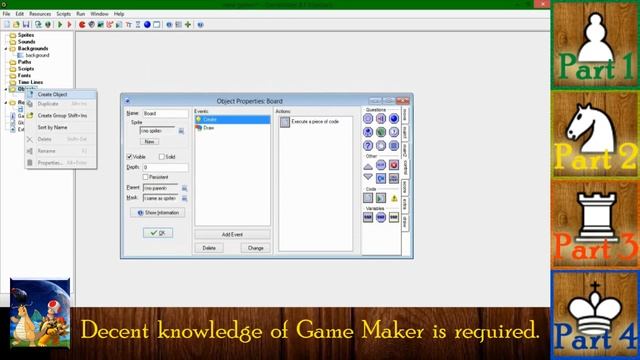Click the New sprite button
The width and height of the screenshot is (640, 360).
click(149, 142)
